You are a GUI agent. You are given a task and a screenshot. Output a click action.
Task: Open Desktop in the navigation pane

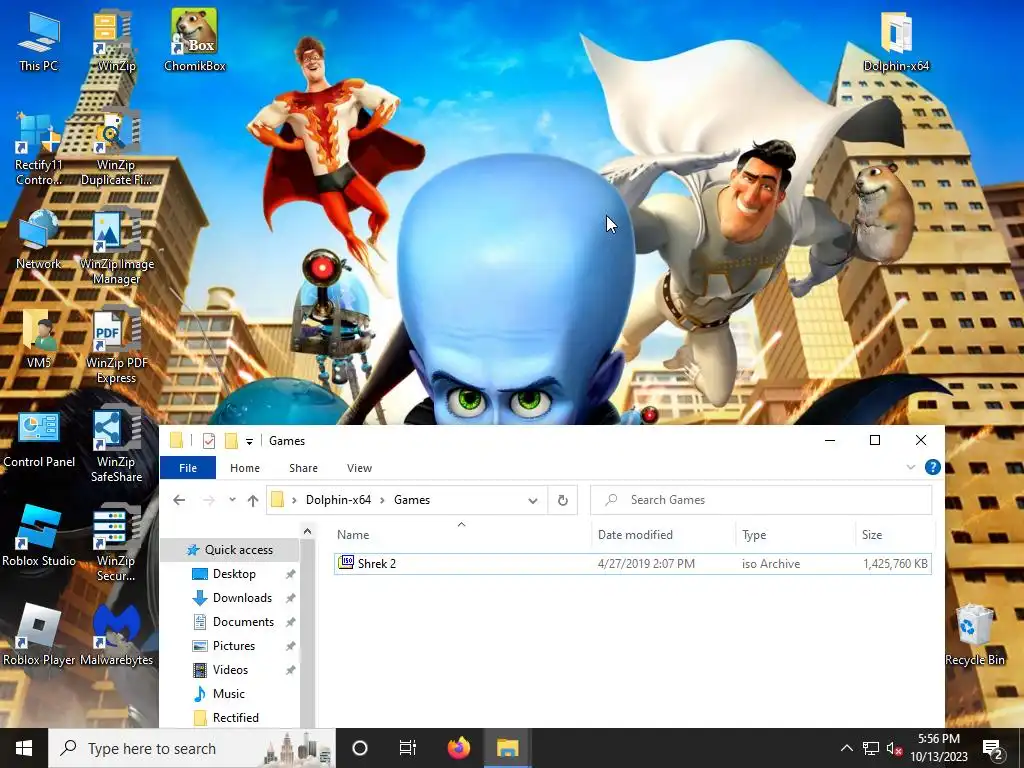pos(234,574)
